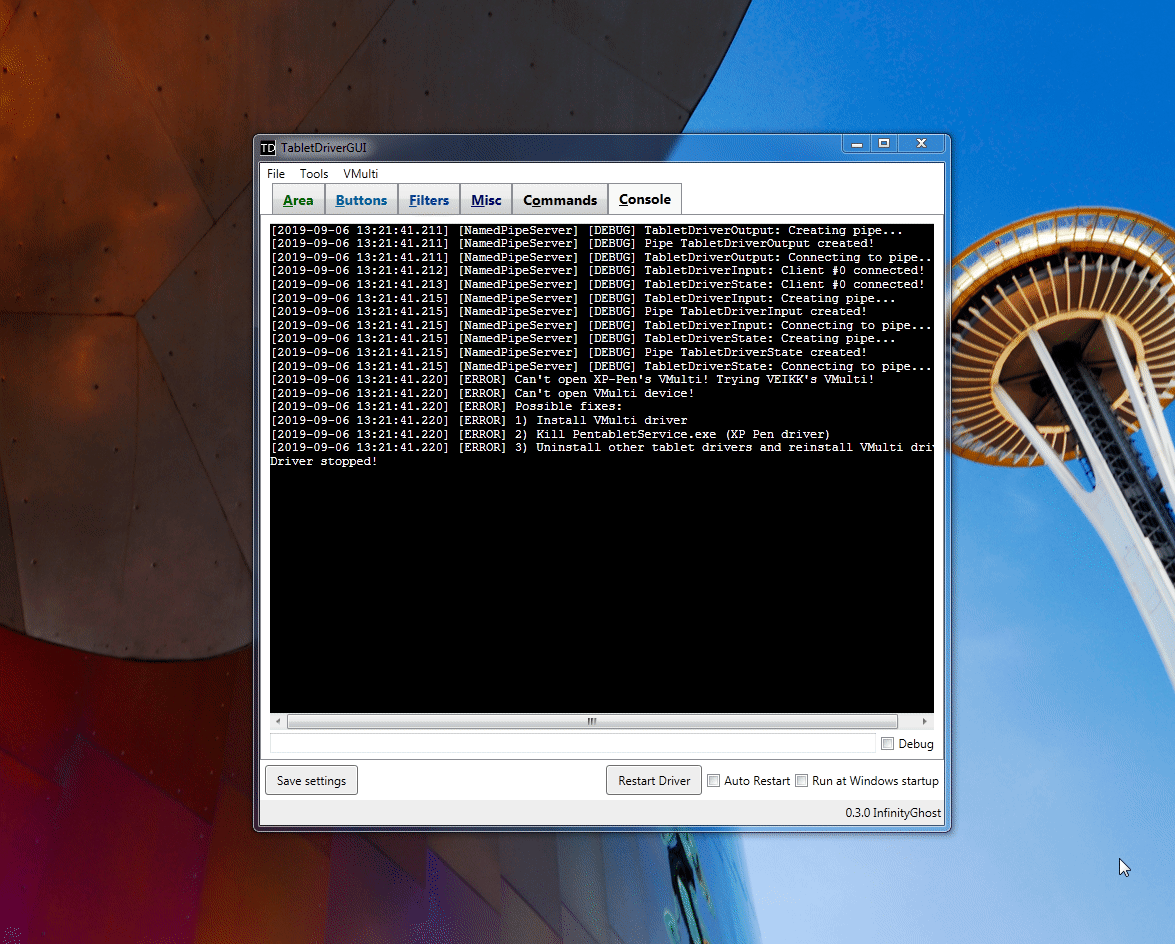Viewport: 1175px width, 944px height.
Task: Click the horizontal scrollbar right arrow
Action: 925,721
